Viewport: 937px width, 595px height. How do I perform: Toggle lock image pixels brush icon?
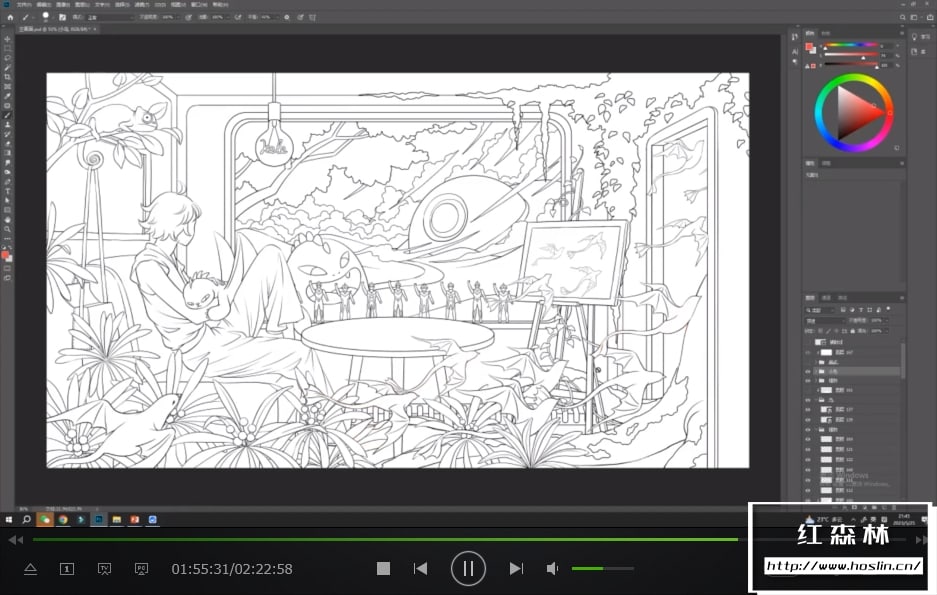coord(828,331)
